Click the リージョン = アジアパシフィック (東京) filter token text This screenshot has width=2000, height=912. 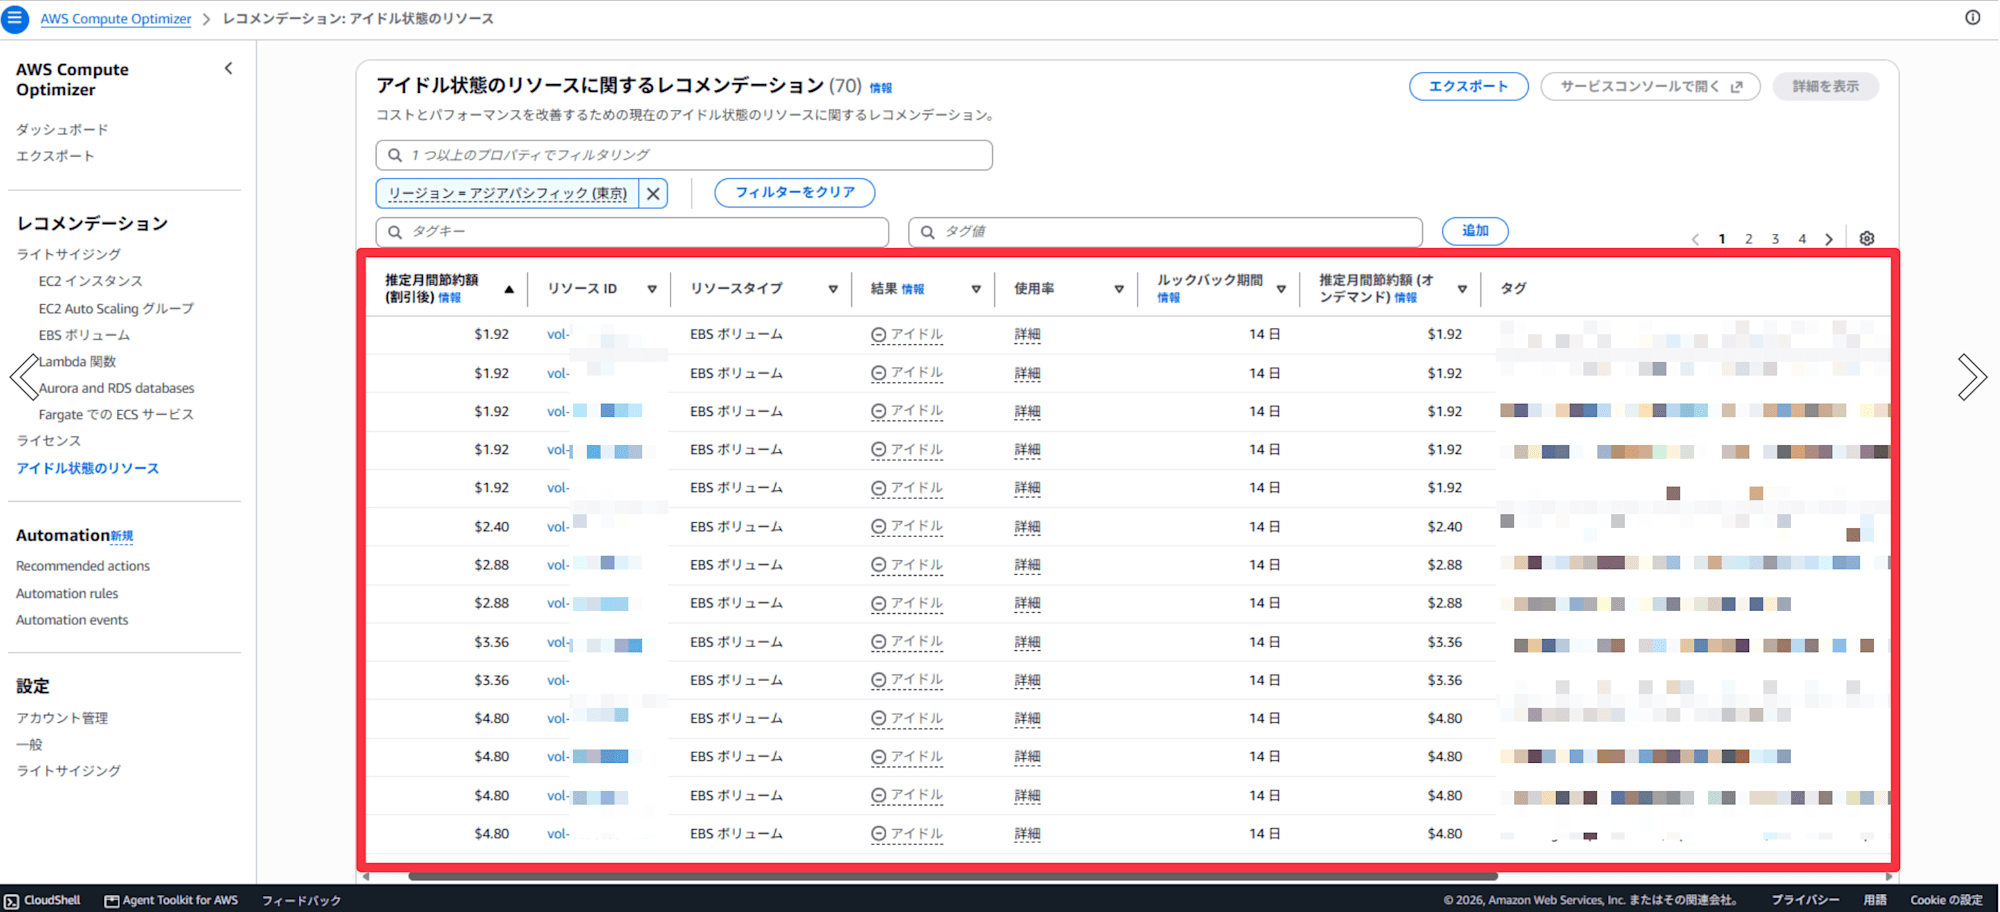tap(508, 193)
